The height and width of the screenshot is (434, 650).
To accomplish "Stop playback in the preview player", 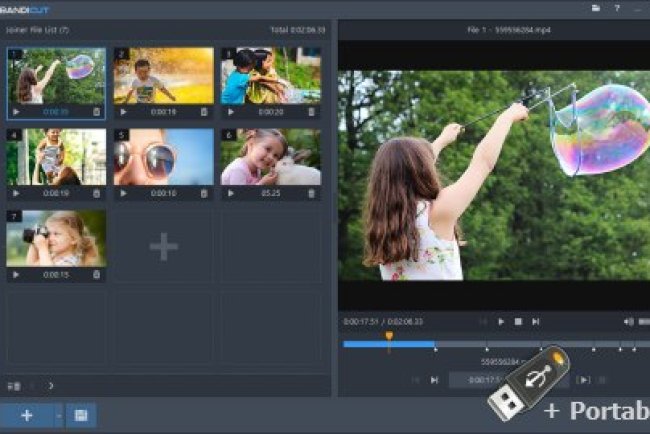I will click(518, 321).
